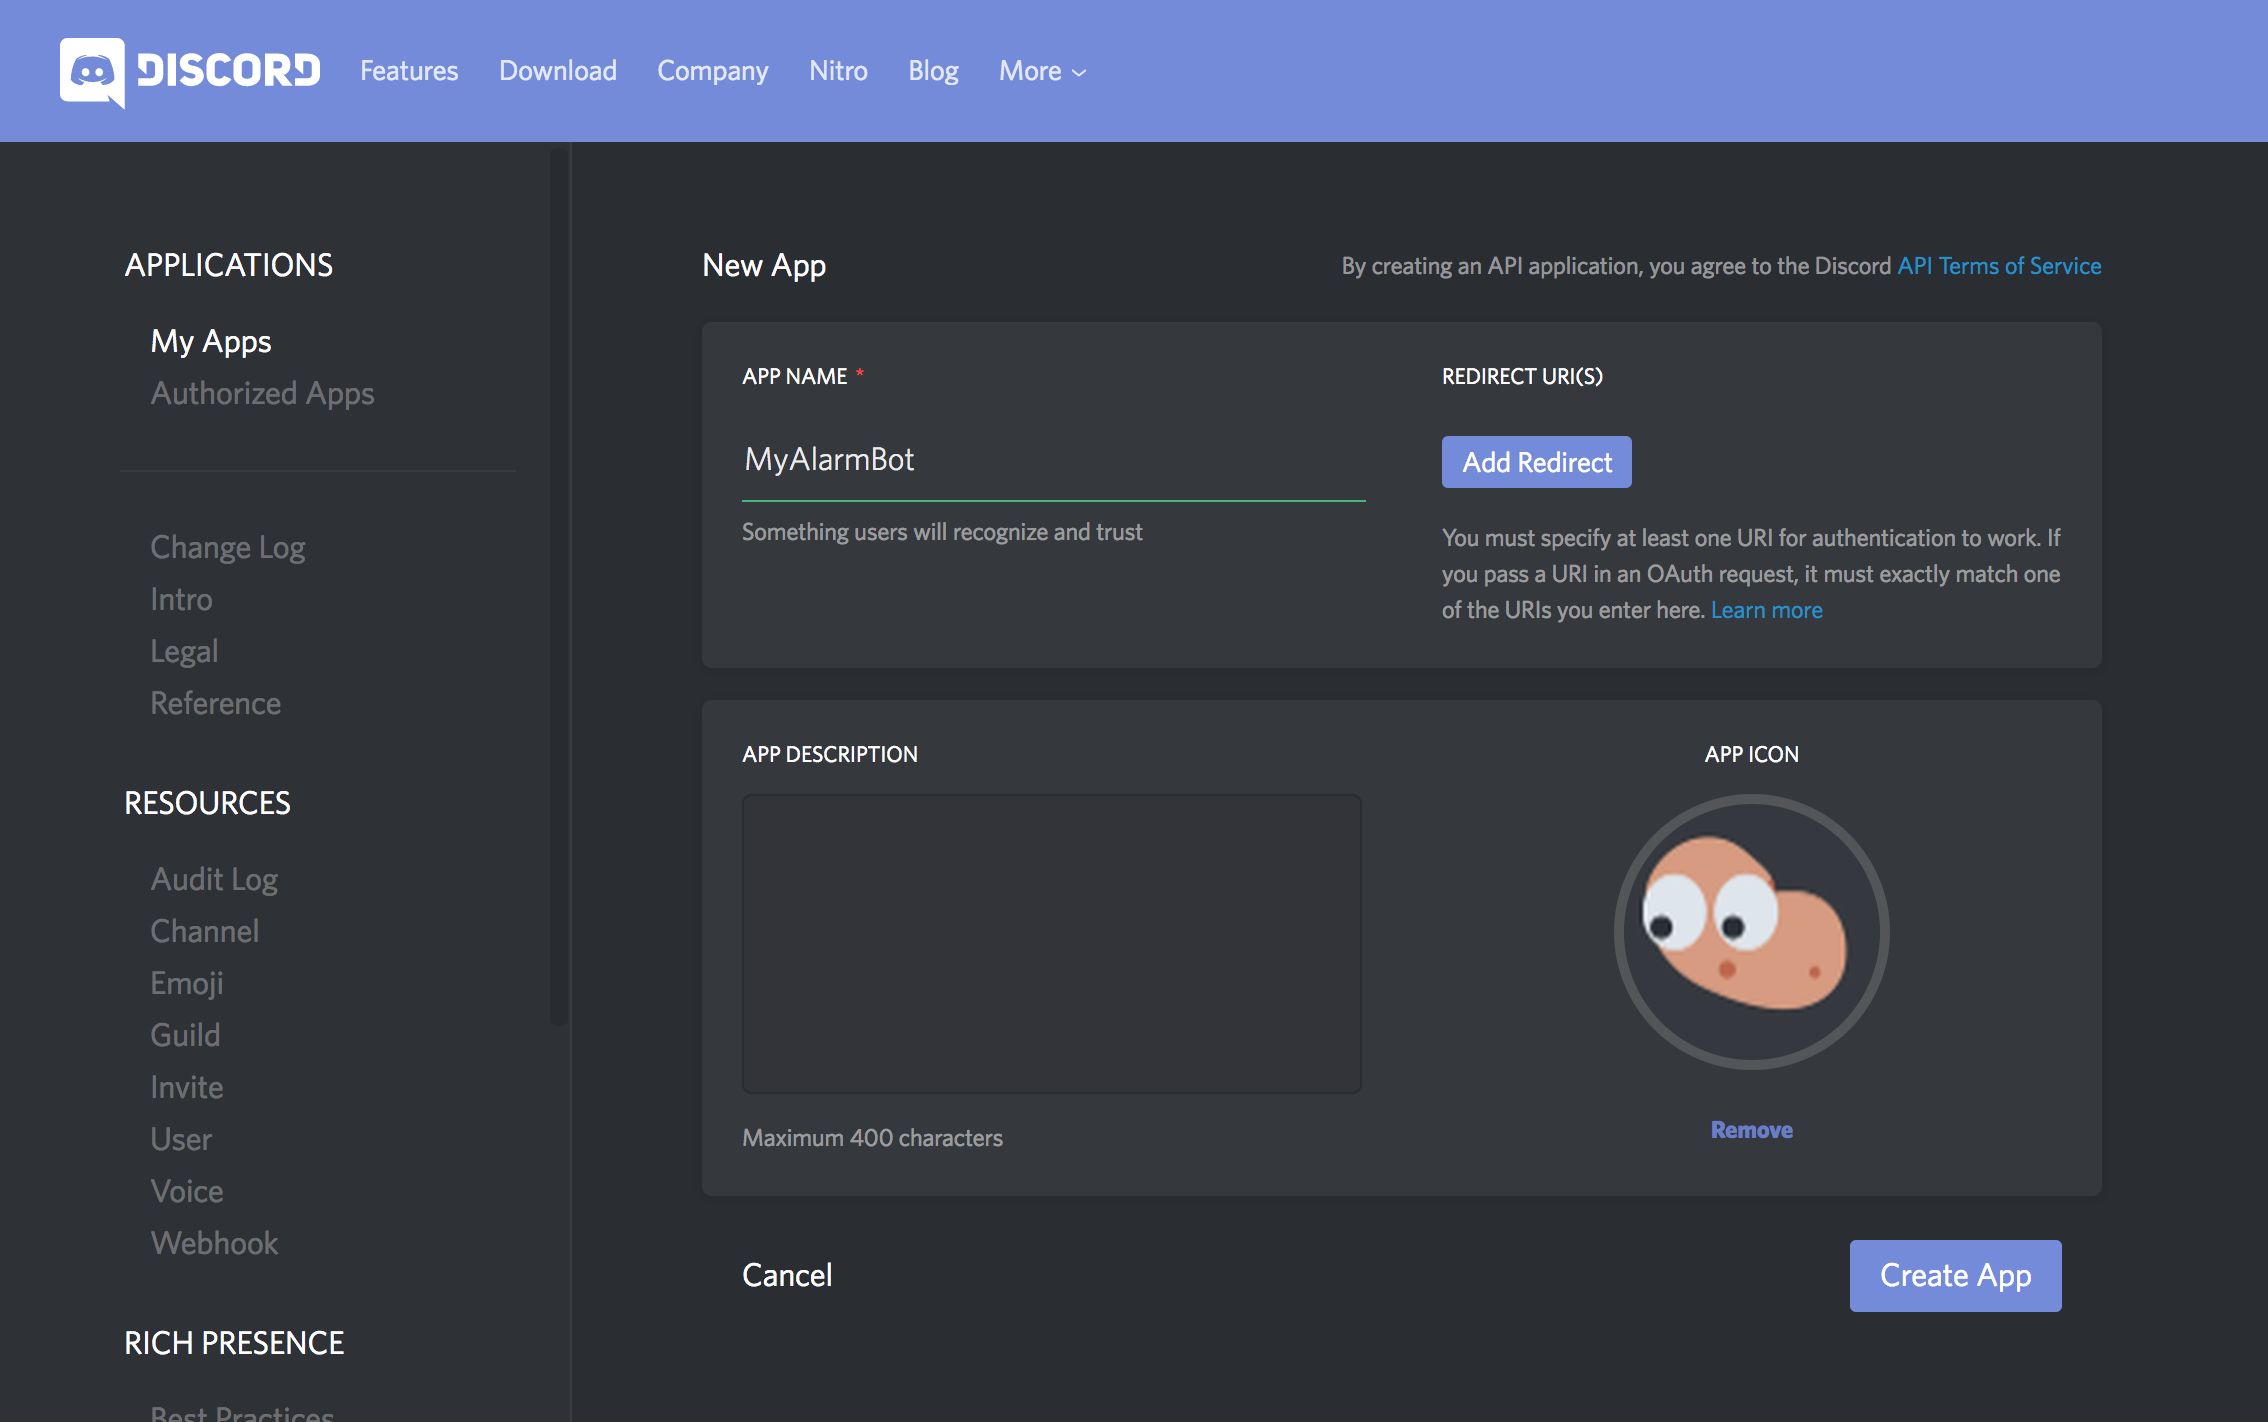Click Add Redirect button
Image resolution: width=2268 pixels, height=1422 pixels.
click(1536, 462)
